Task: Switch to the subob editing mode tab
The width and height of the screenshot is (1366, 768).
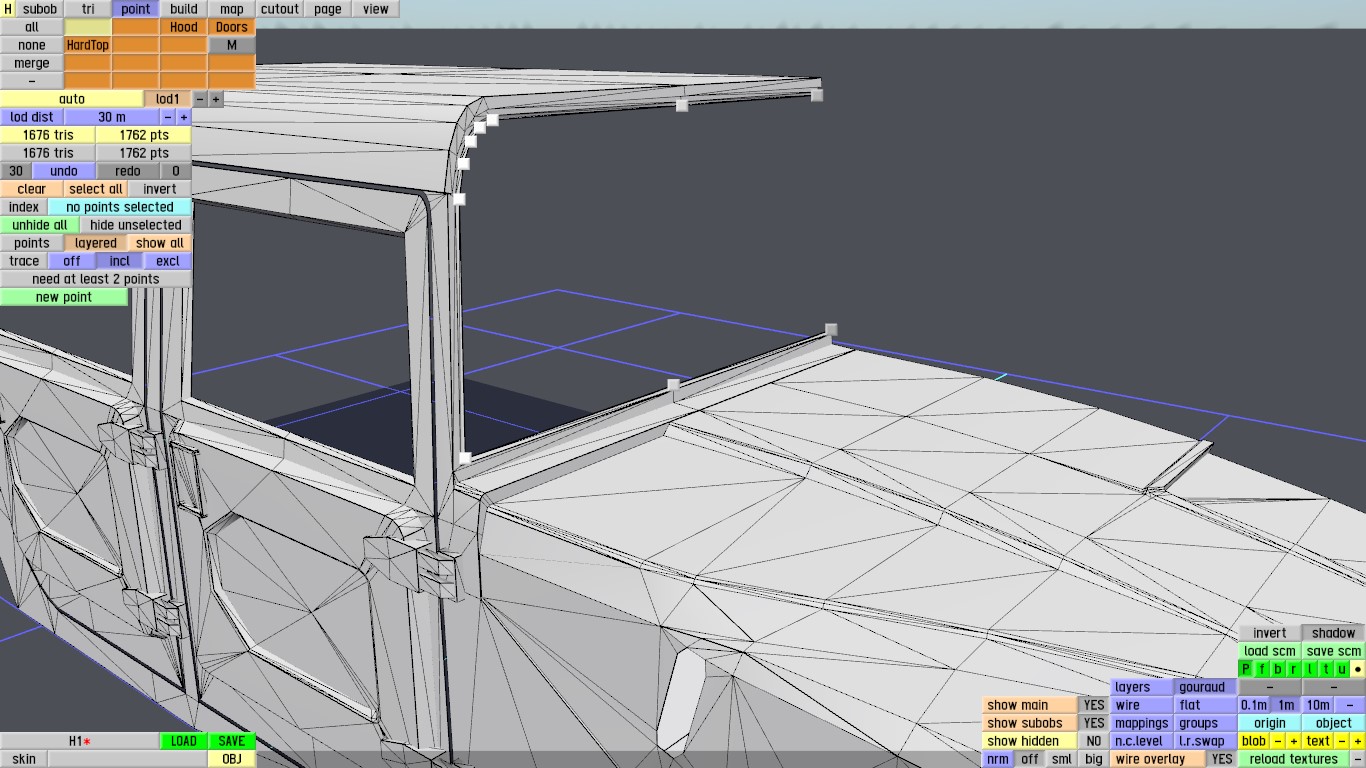Action: pyautogui.click(x=40, y=9)
